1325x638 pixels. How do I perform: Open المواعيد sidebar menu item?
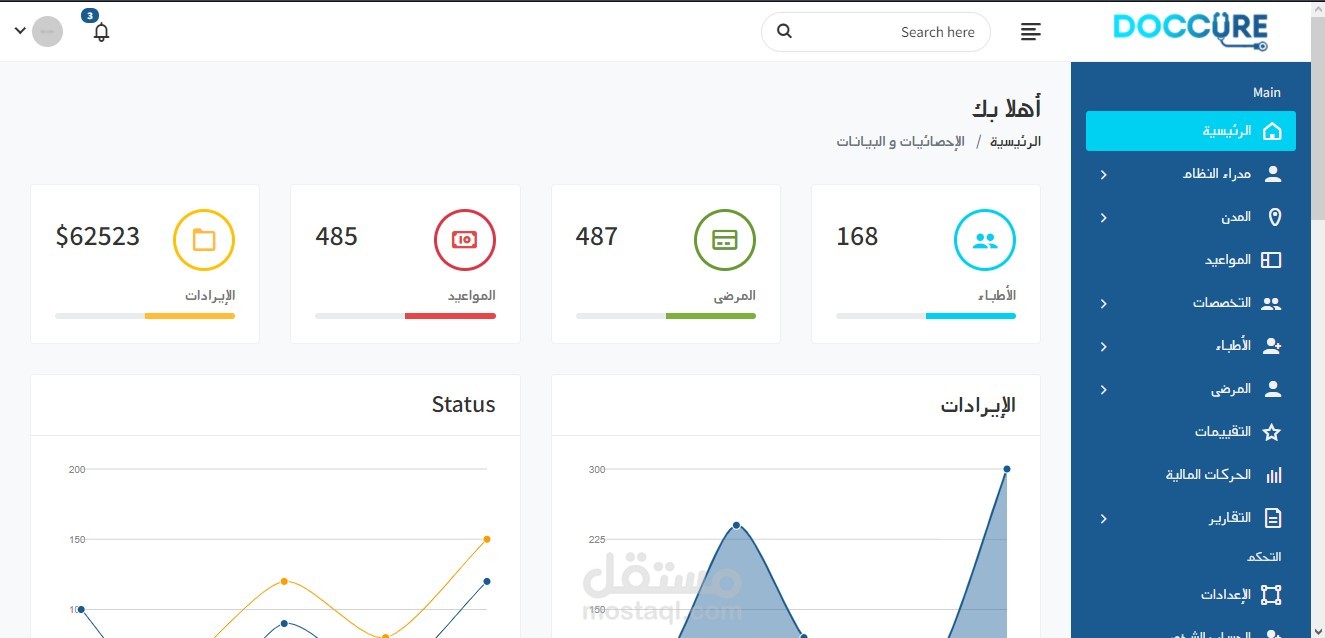[1191, 260]
